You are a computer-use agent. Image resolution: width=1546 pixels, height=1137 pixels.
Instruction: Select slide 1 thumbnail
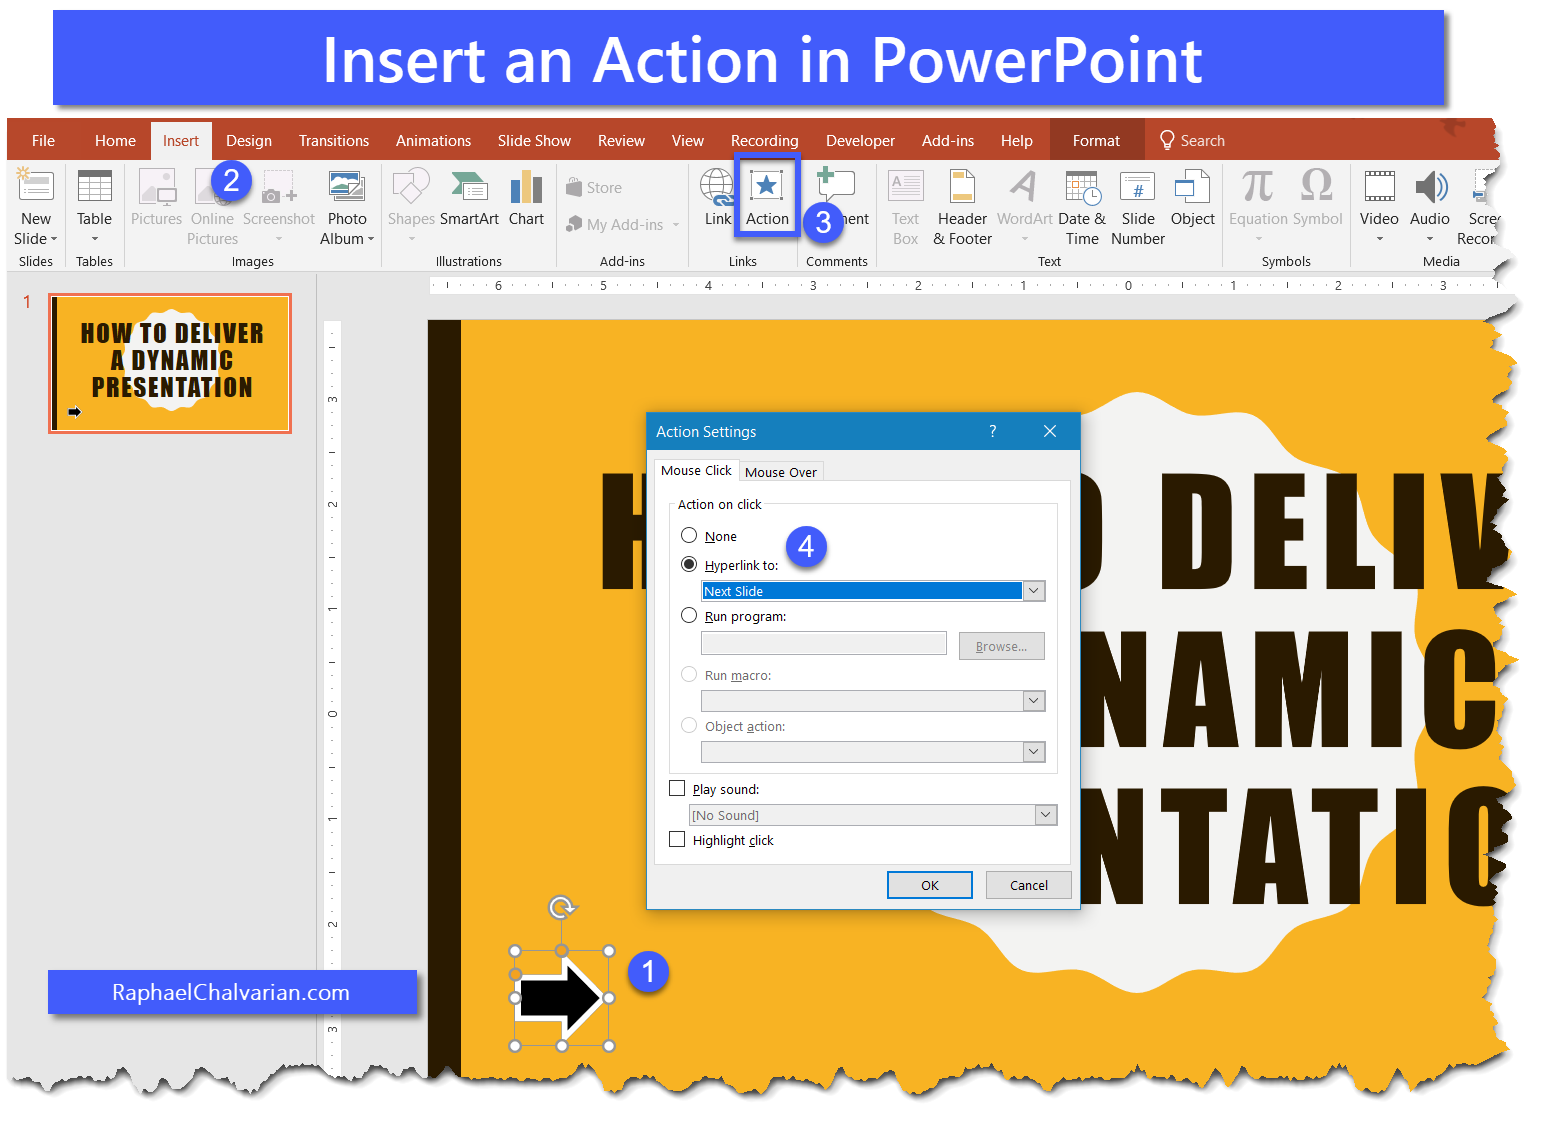coord(170,363)
